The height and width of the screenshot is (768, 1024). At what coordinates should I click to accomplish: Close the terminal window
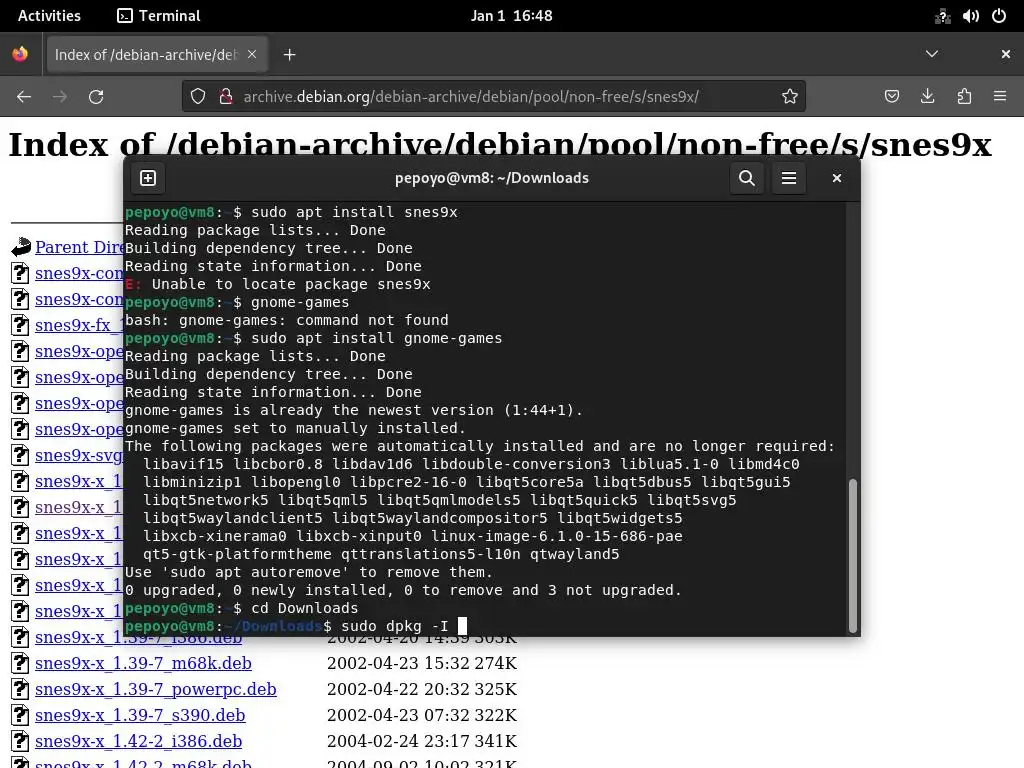click(837, 178)
